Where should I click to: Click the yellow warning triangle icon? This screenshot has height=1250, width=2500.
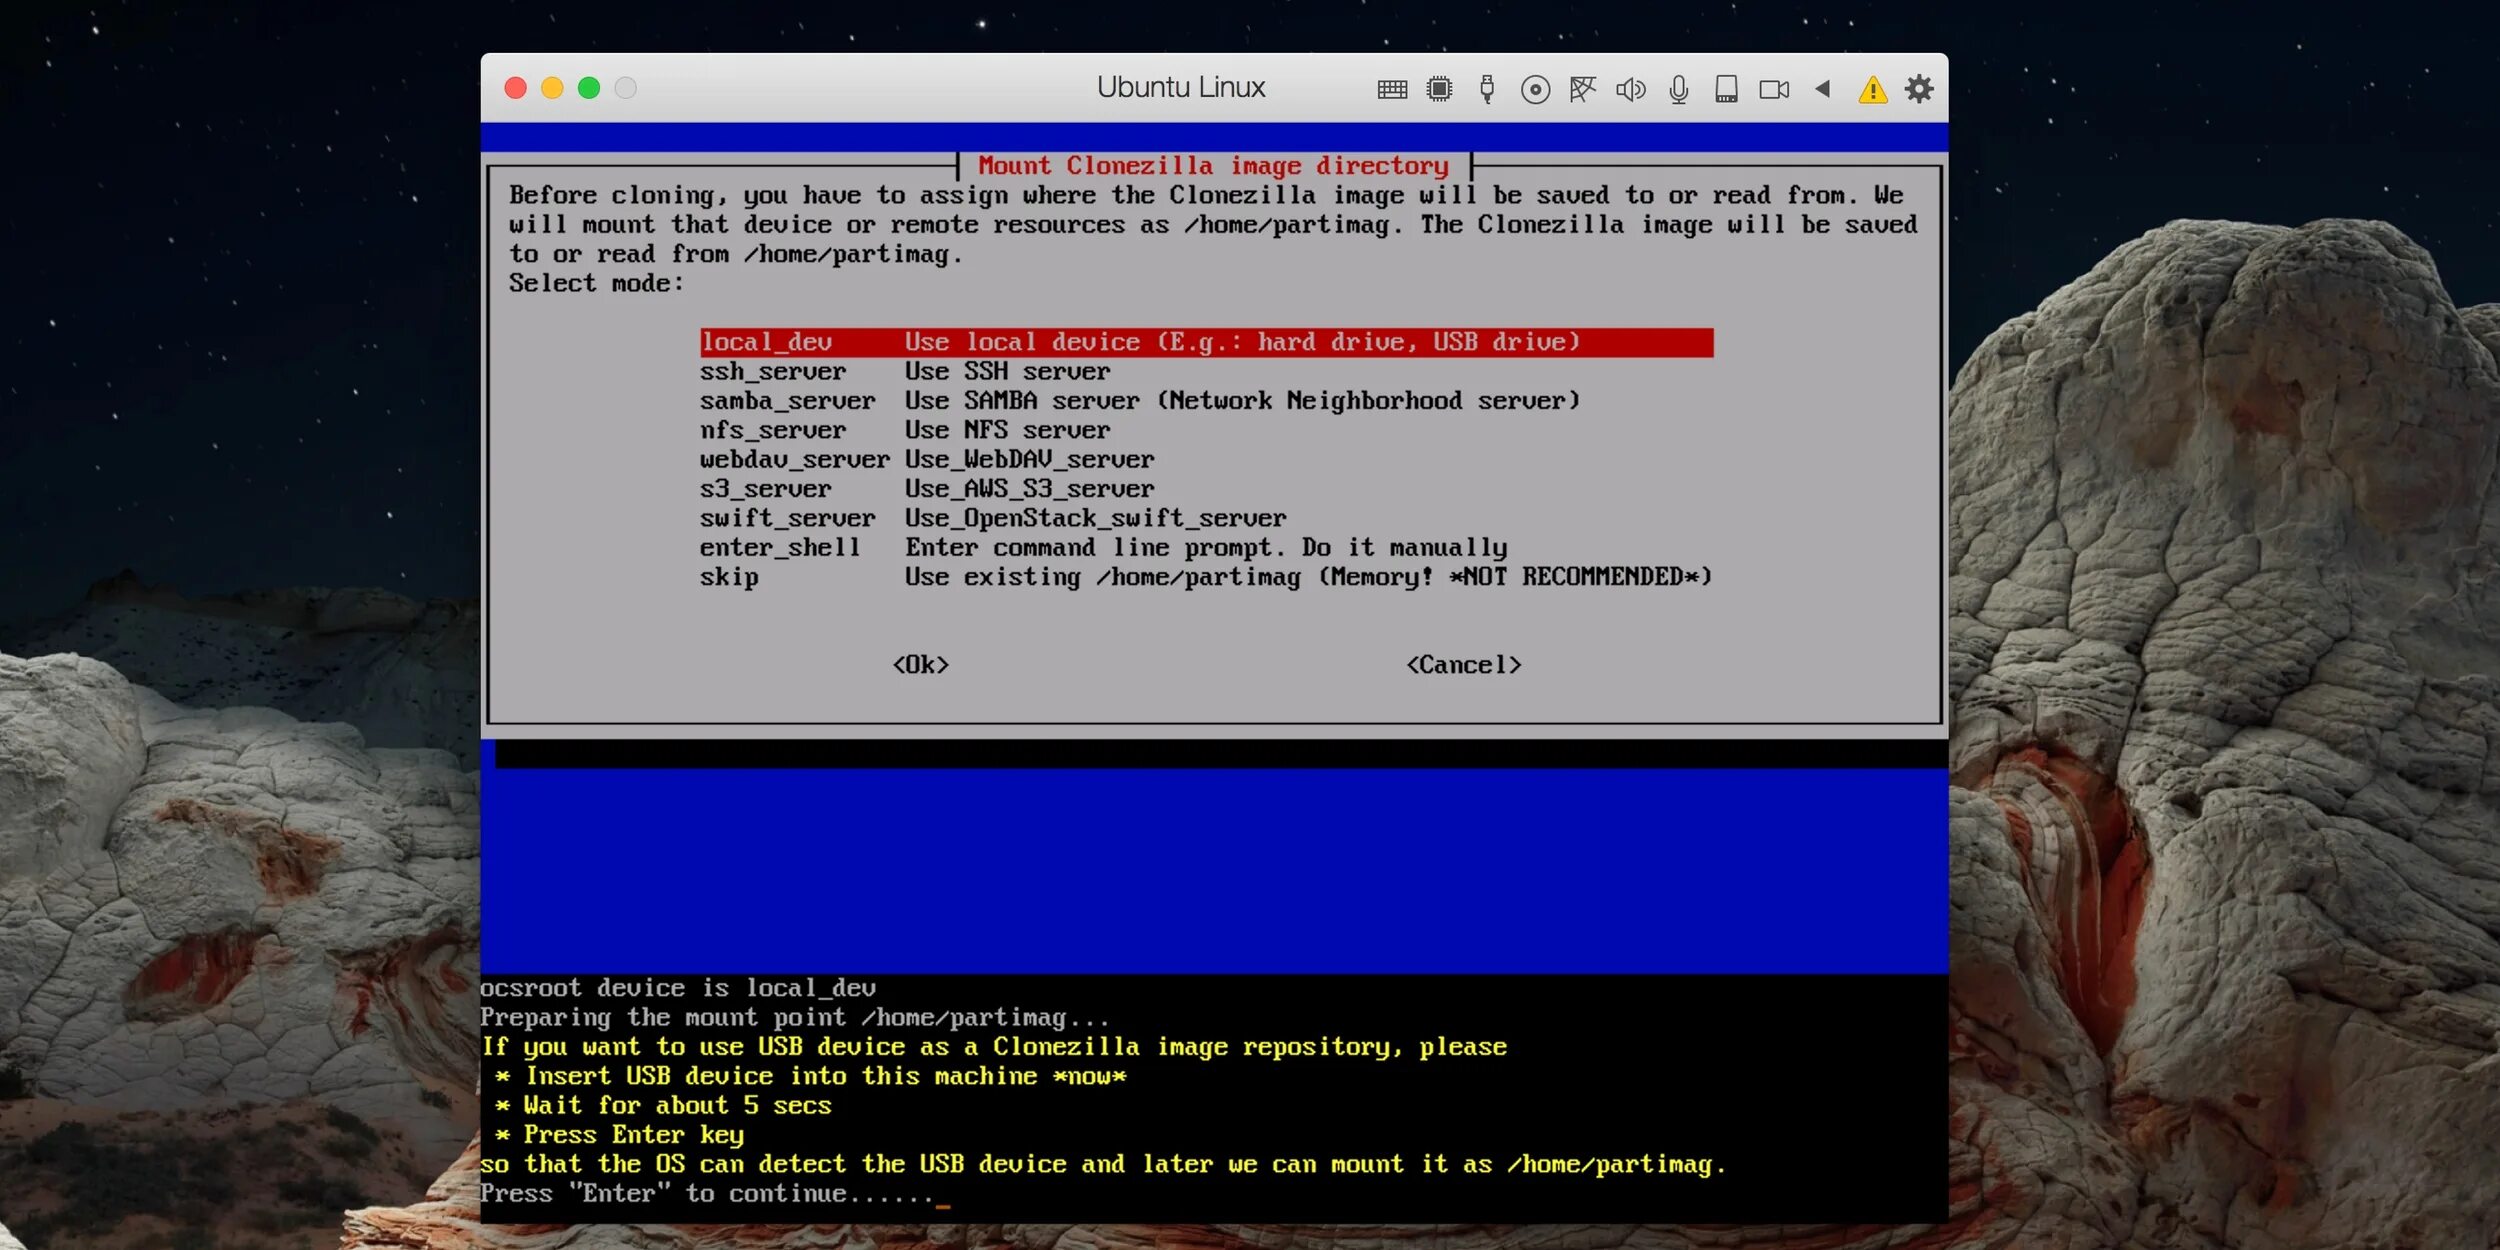click(x=1872, y=91)
